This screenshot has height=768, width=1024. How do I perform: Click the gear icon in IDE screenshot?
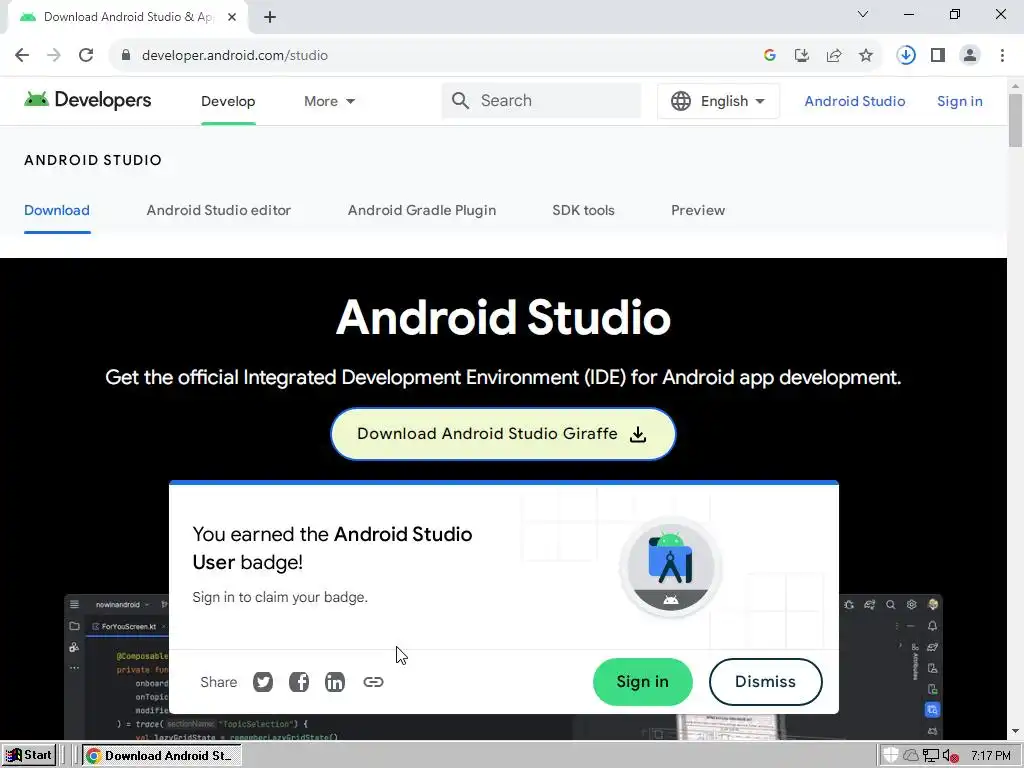912,605
